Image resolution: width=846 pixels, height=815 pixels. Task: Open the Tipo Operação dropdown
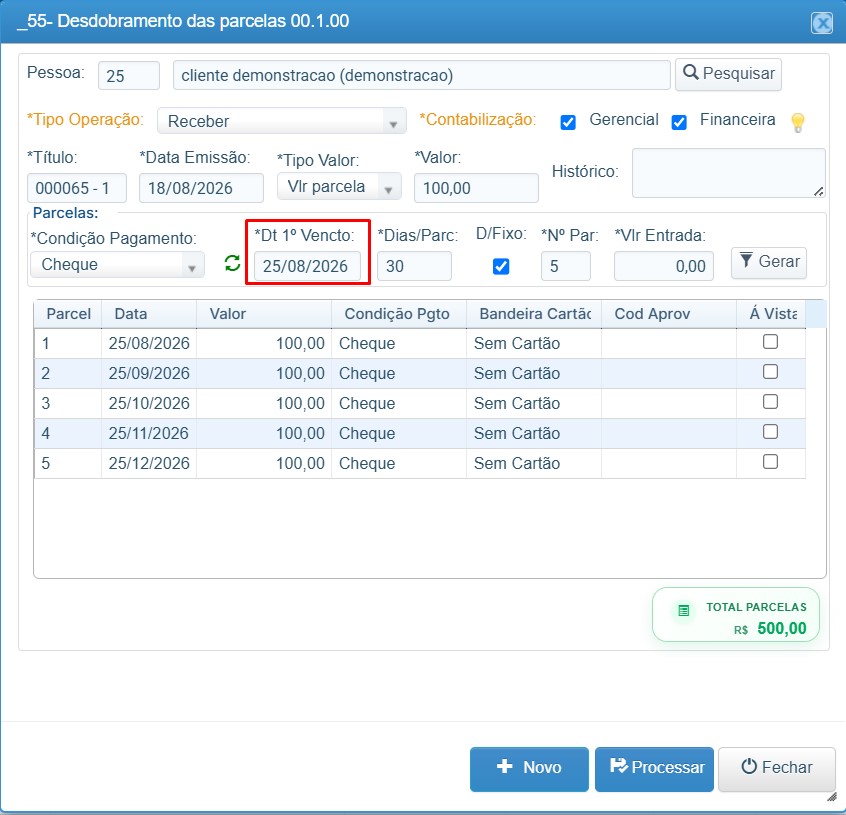tap(282, 121)
